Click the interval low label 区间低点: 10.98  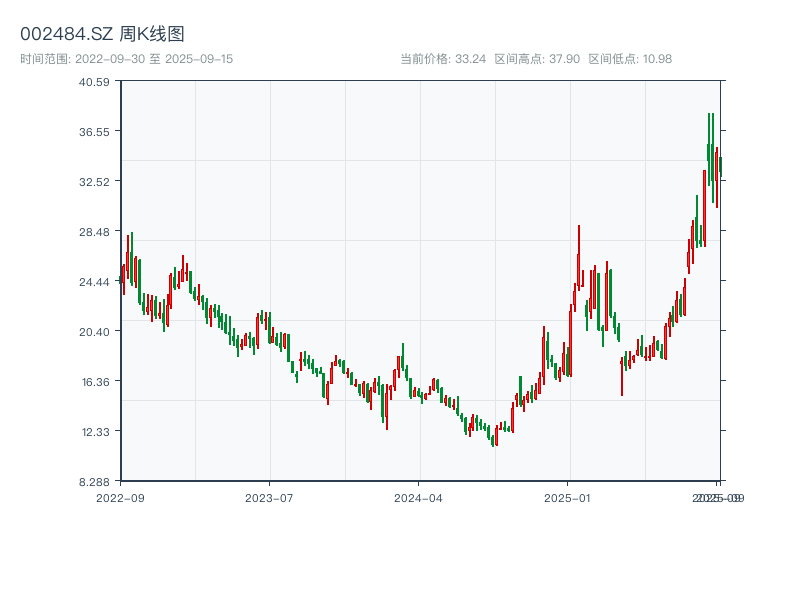pyautogui.click(x=630, y=59)
